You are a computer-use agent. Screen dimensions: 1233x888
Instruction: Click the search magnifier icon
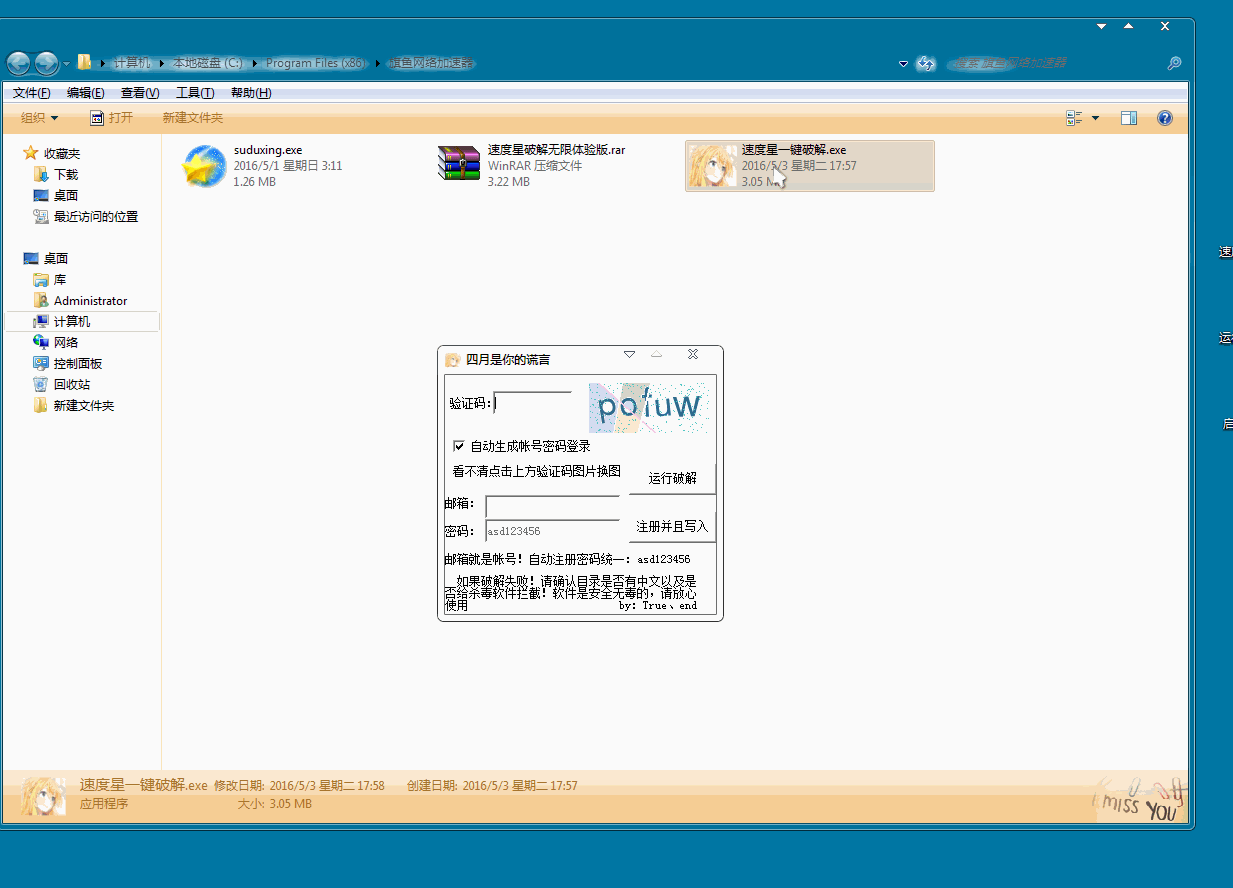point(1174,63)
